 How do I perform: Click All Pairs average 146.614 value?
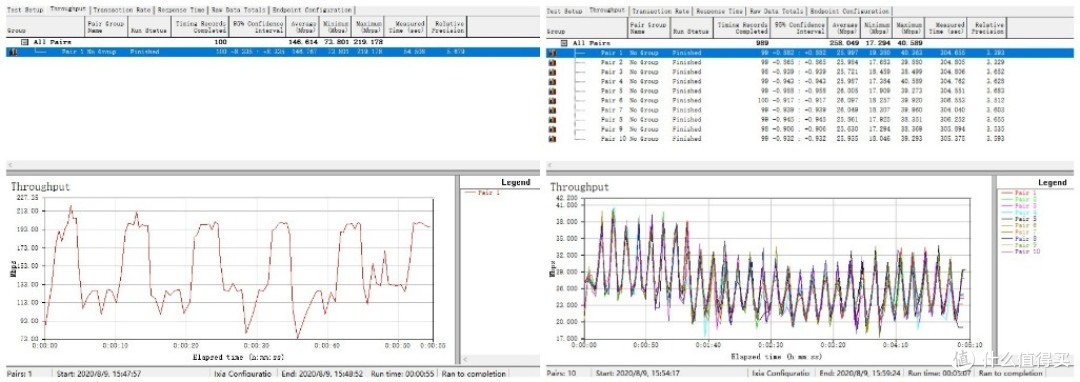[x=304, y=42]
